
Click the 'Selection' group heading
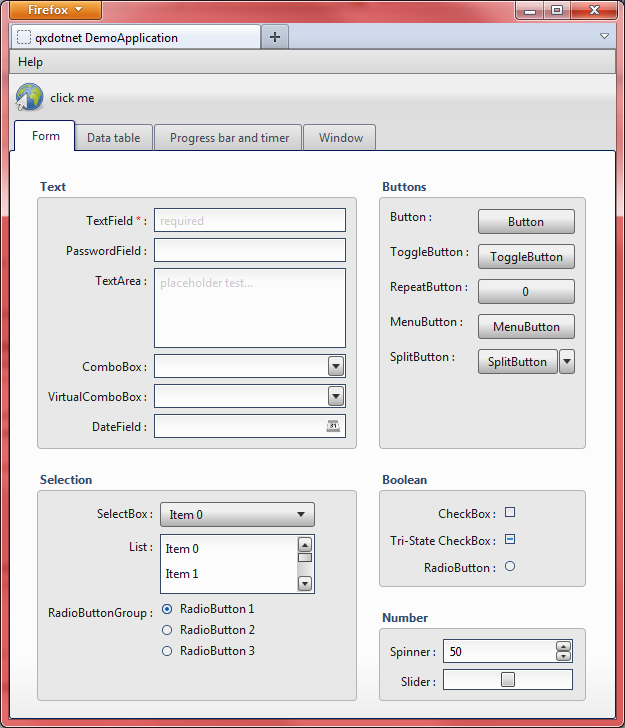click(x=66, y=480)
